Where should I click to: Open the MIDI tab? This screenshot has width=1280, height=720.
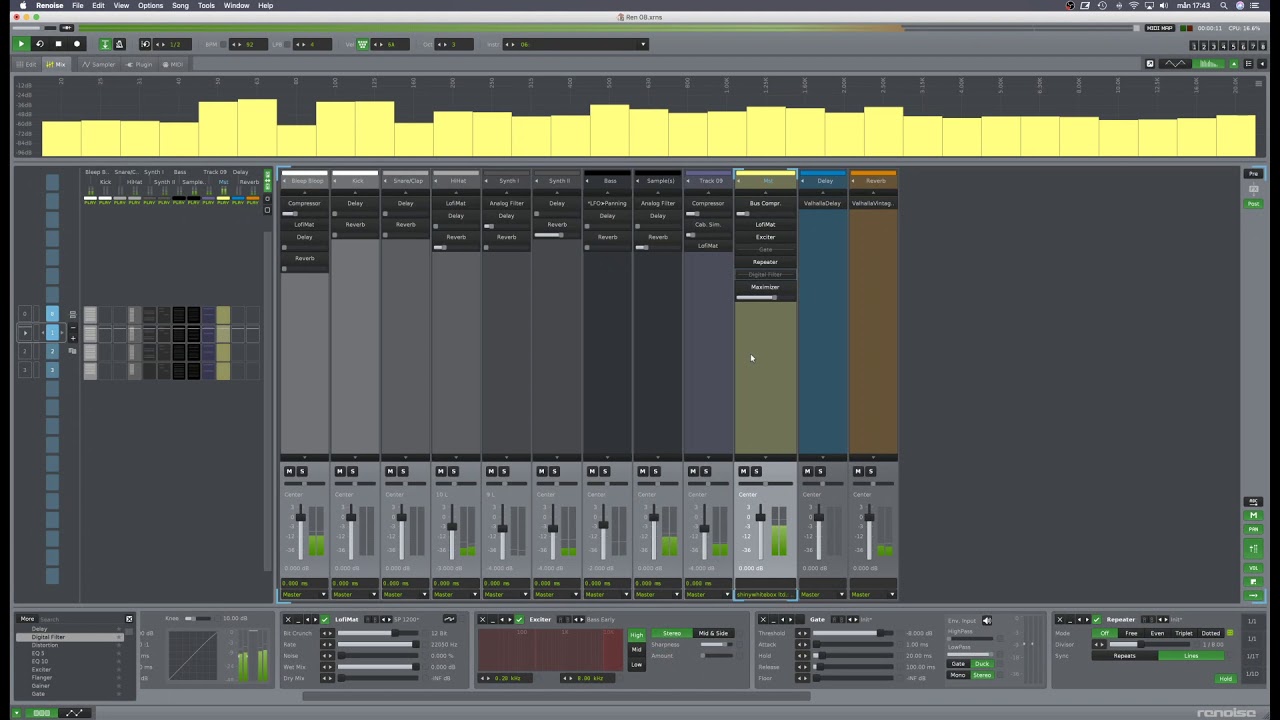173,64
